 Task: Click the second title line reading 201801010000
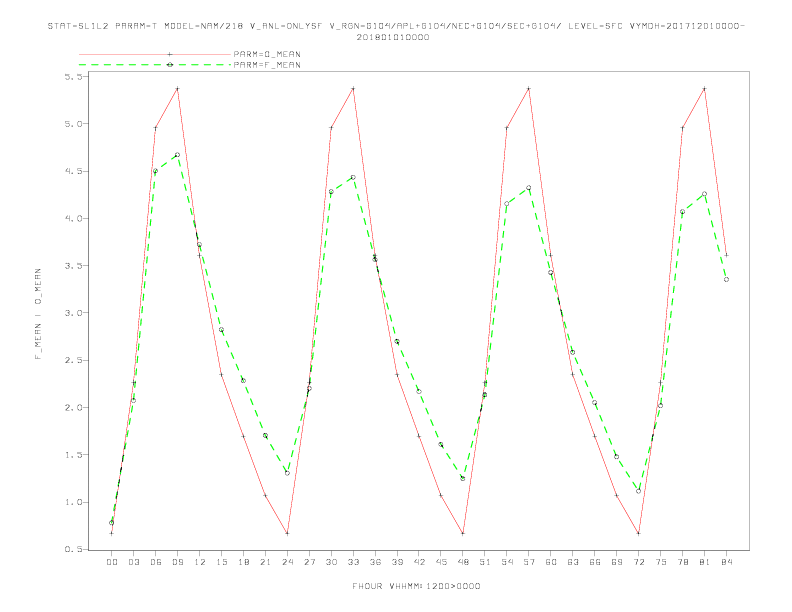click(x=393, y=37)
